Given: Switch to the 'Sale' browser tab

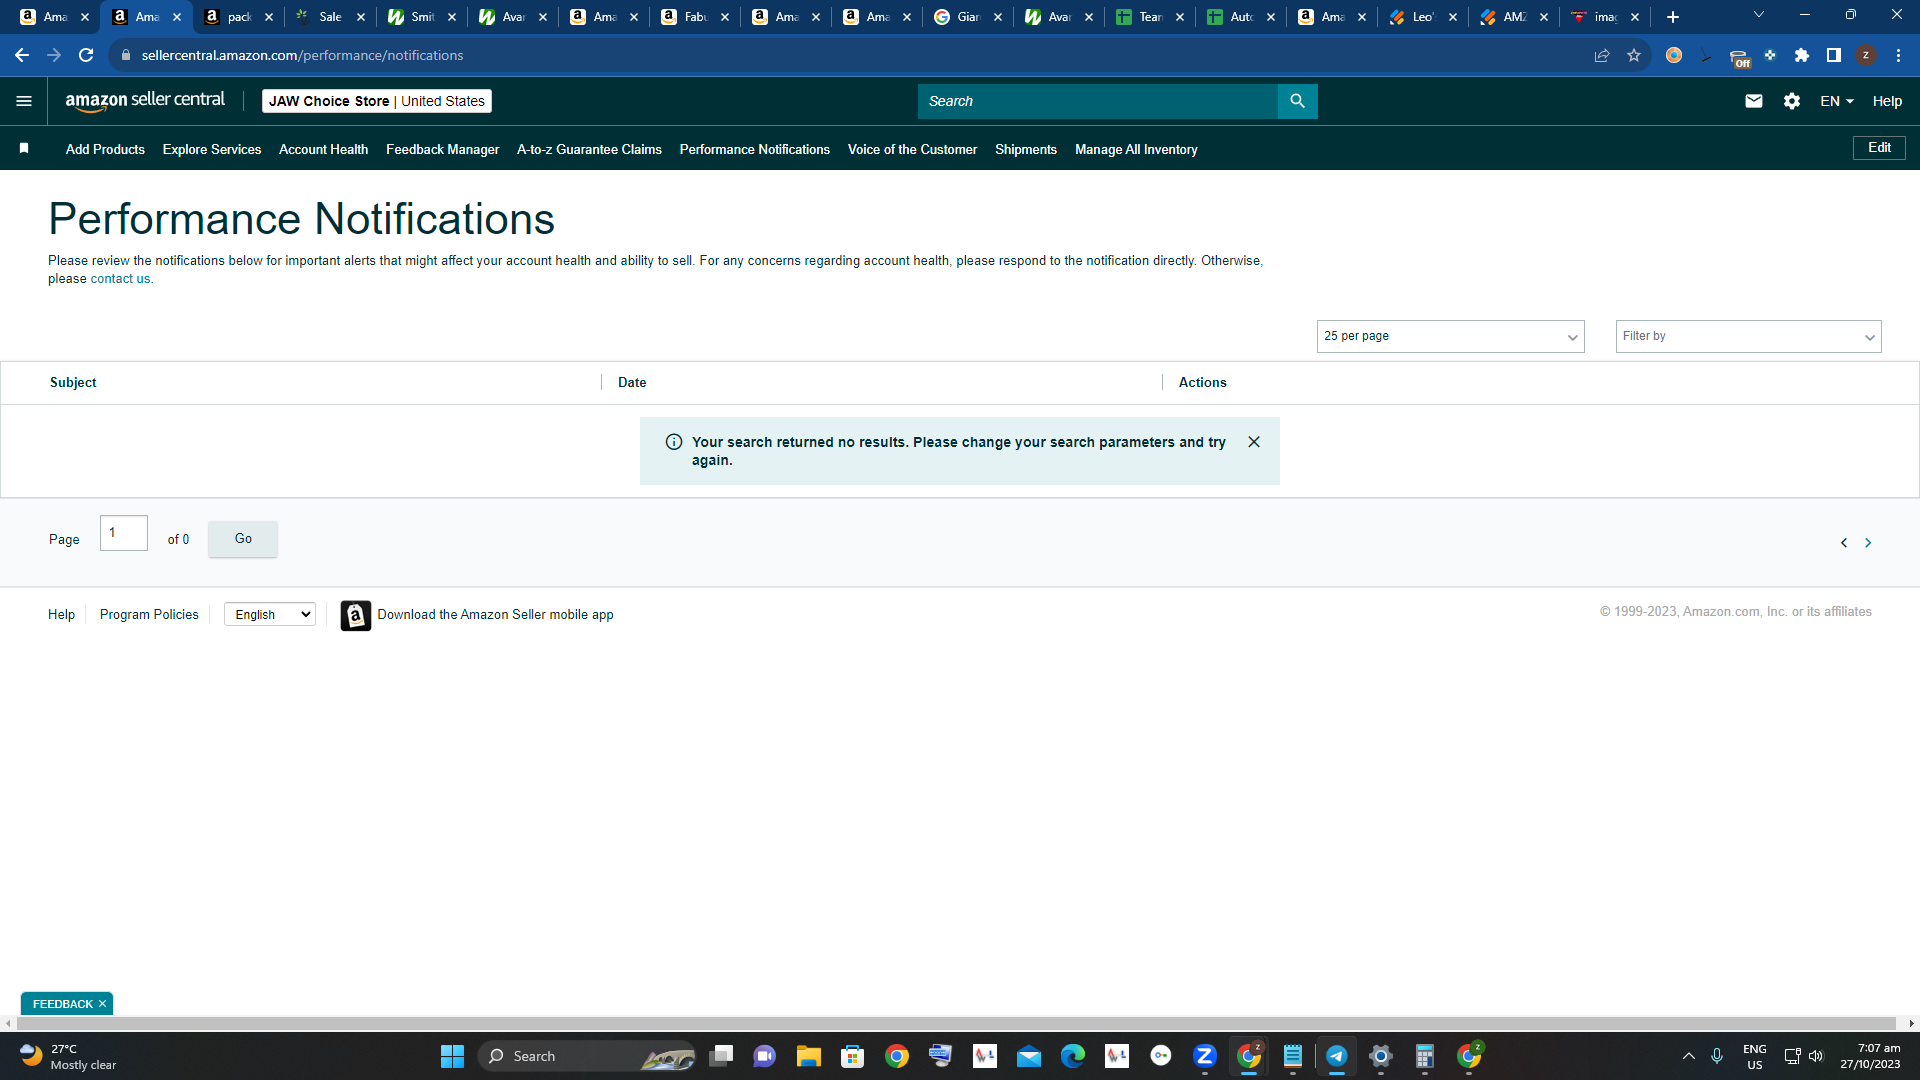Looking at the screenshot, I should (x=330, y=17).
